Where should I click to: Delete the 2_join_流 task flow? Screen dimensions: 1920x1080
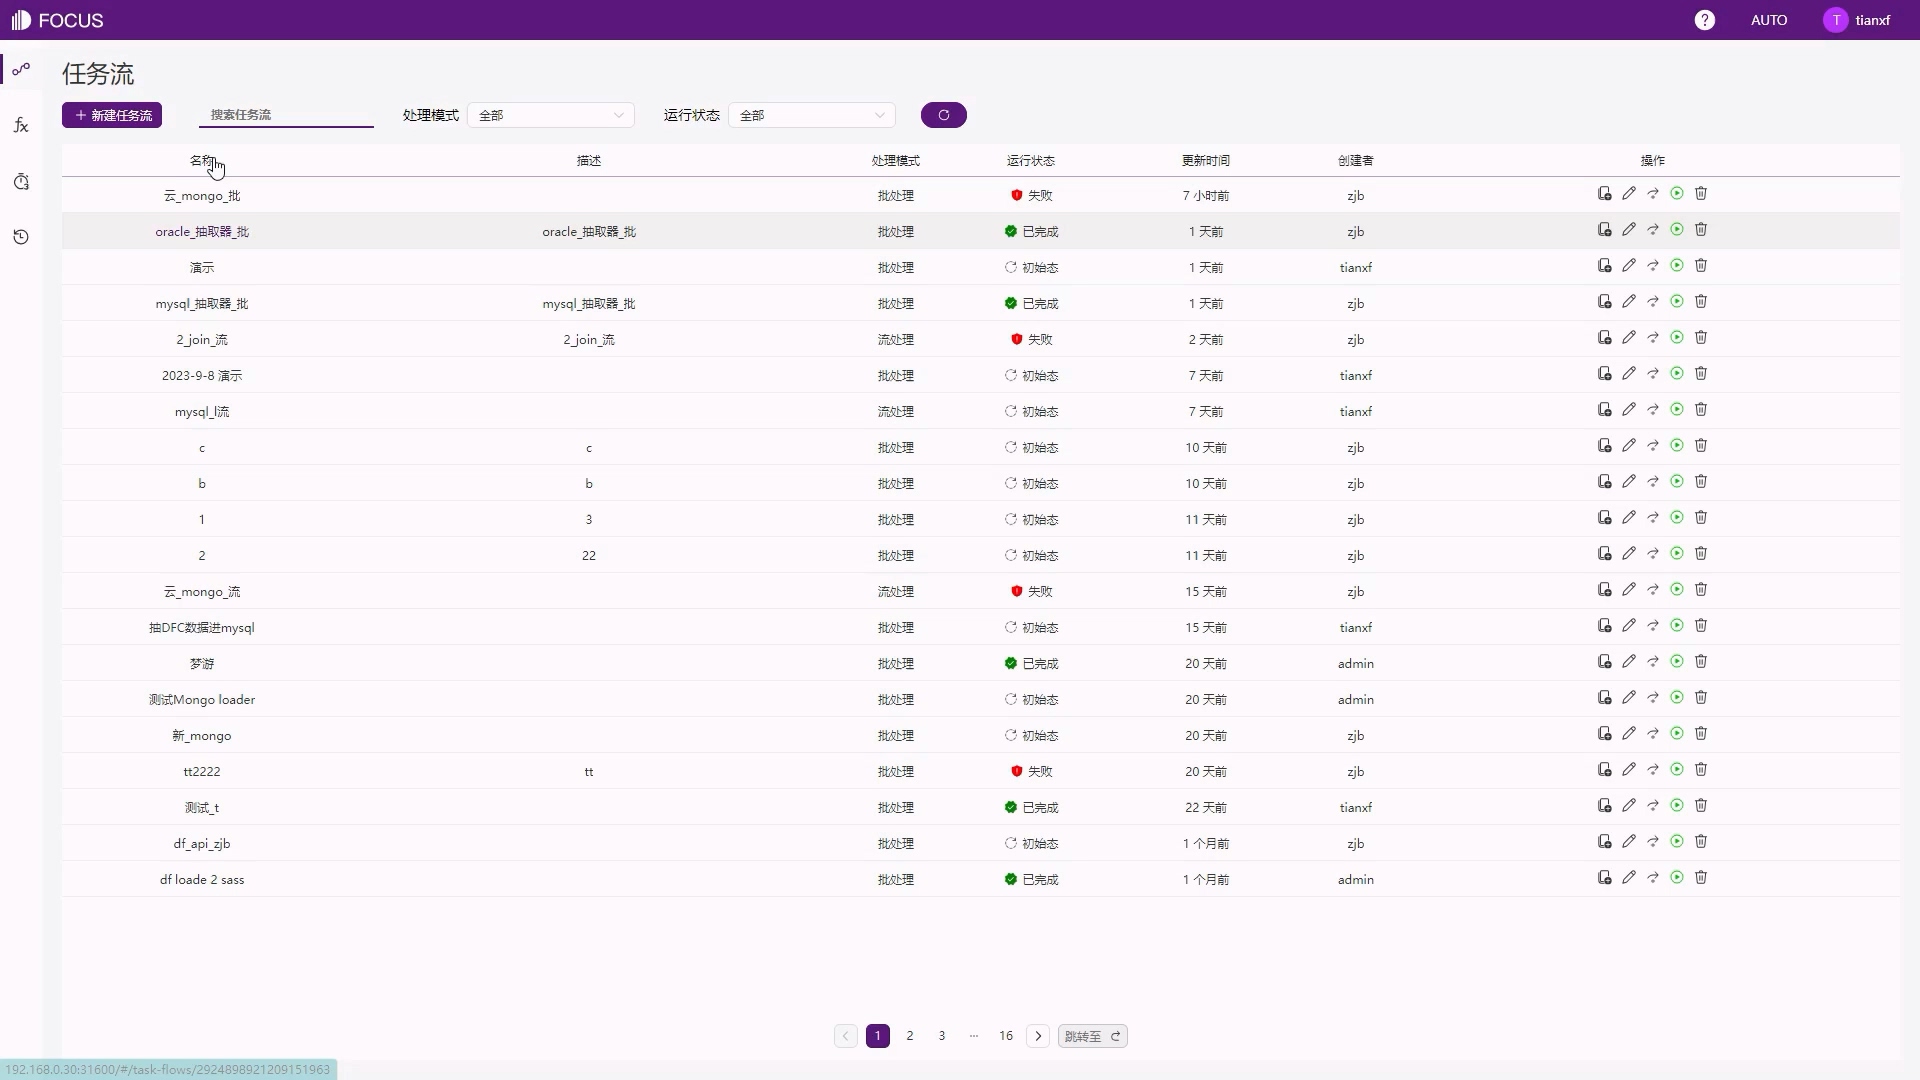click(1701, 338)
